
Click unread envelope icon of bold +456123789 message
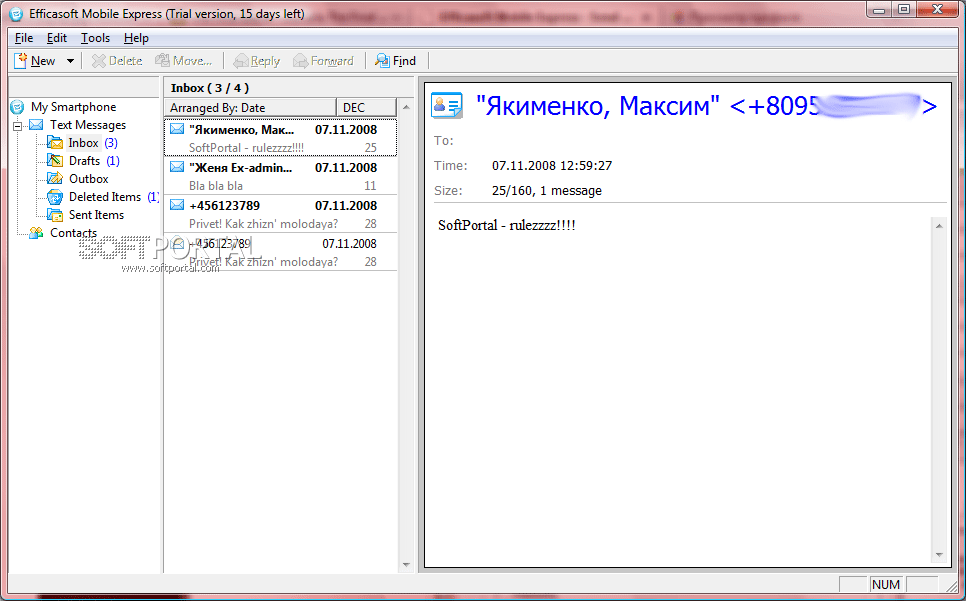(x=177, y=205)
